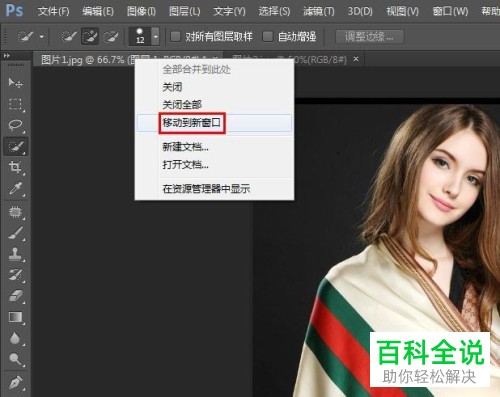
Task: Select the Gradient tool
Action: (x=15, y=317)
